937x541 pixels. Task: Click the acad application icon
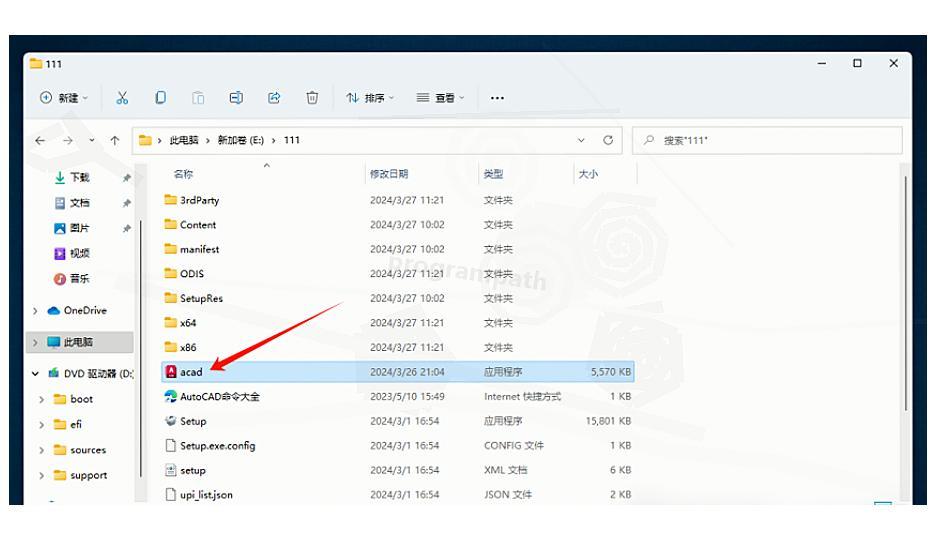(x=171, y=372)
